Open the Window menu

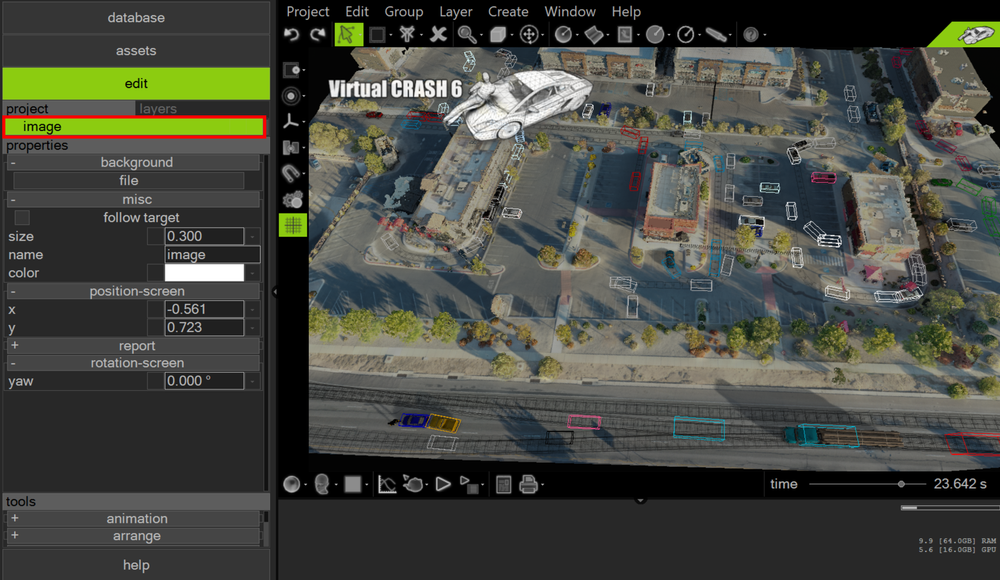570,11
